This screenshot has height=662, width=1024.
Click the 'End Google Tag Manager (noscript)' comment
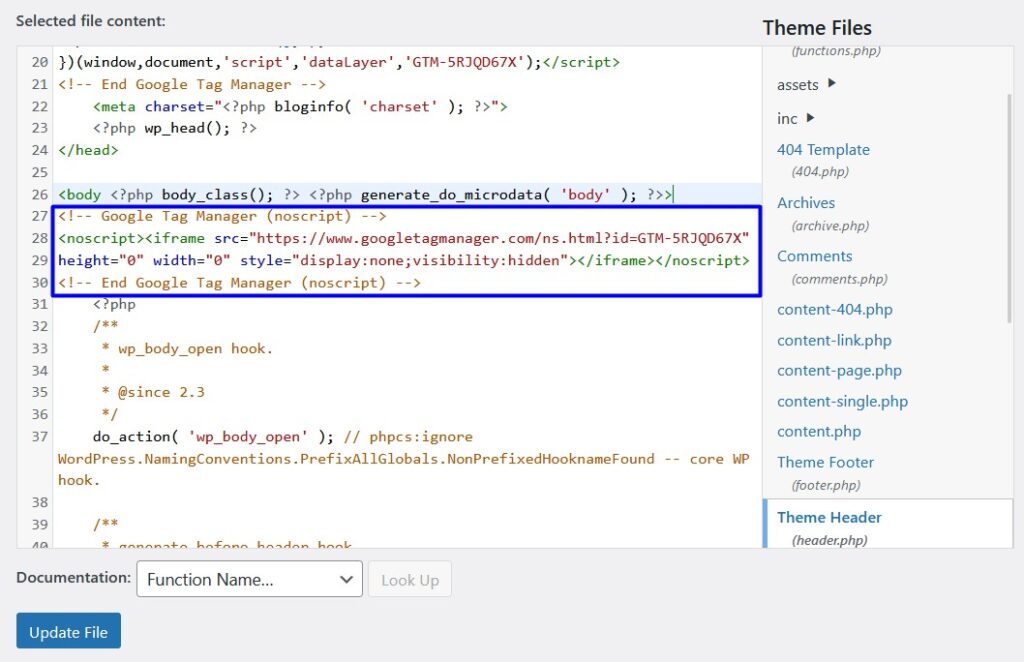[239, 283]
